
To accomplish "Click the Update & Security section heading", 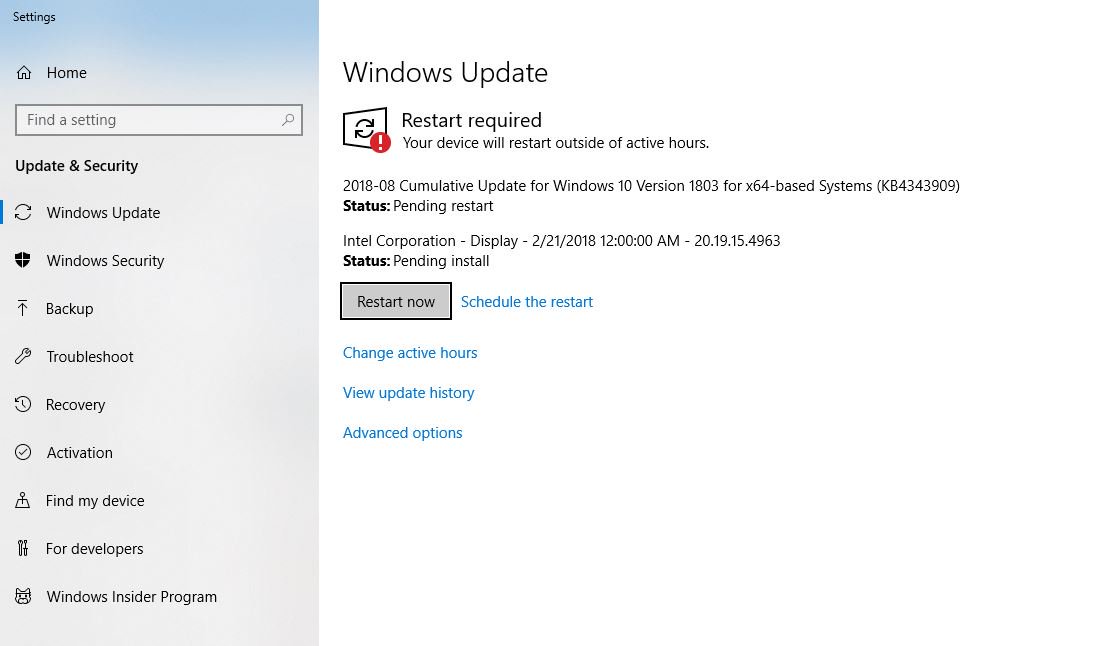I will tap(77, 166).
